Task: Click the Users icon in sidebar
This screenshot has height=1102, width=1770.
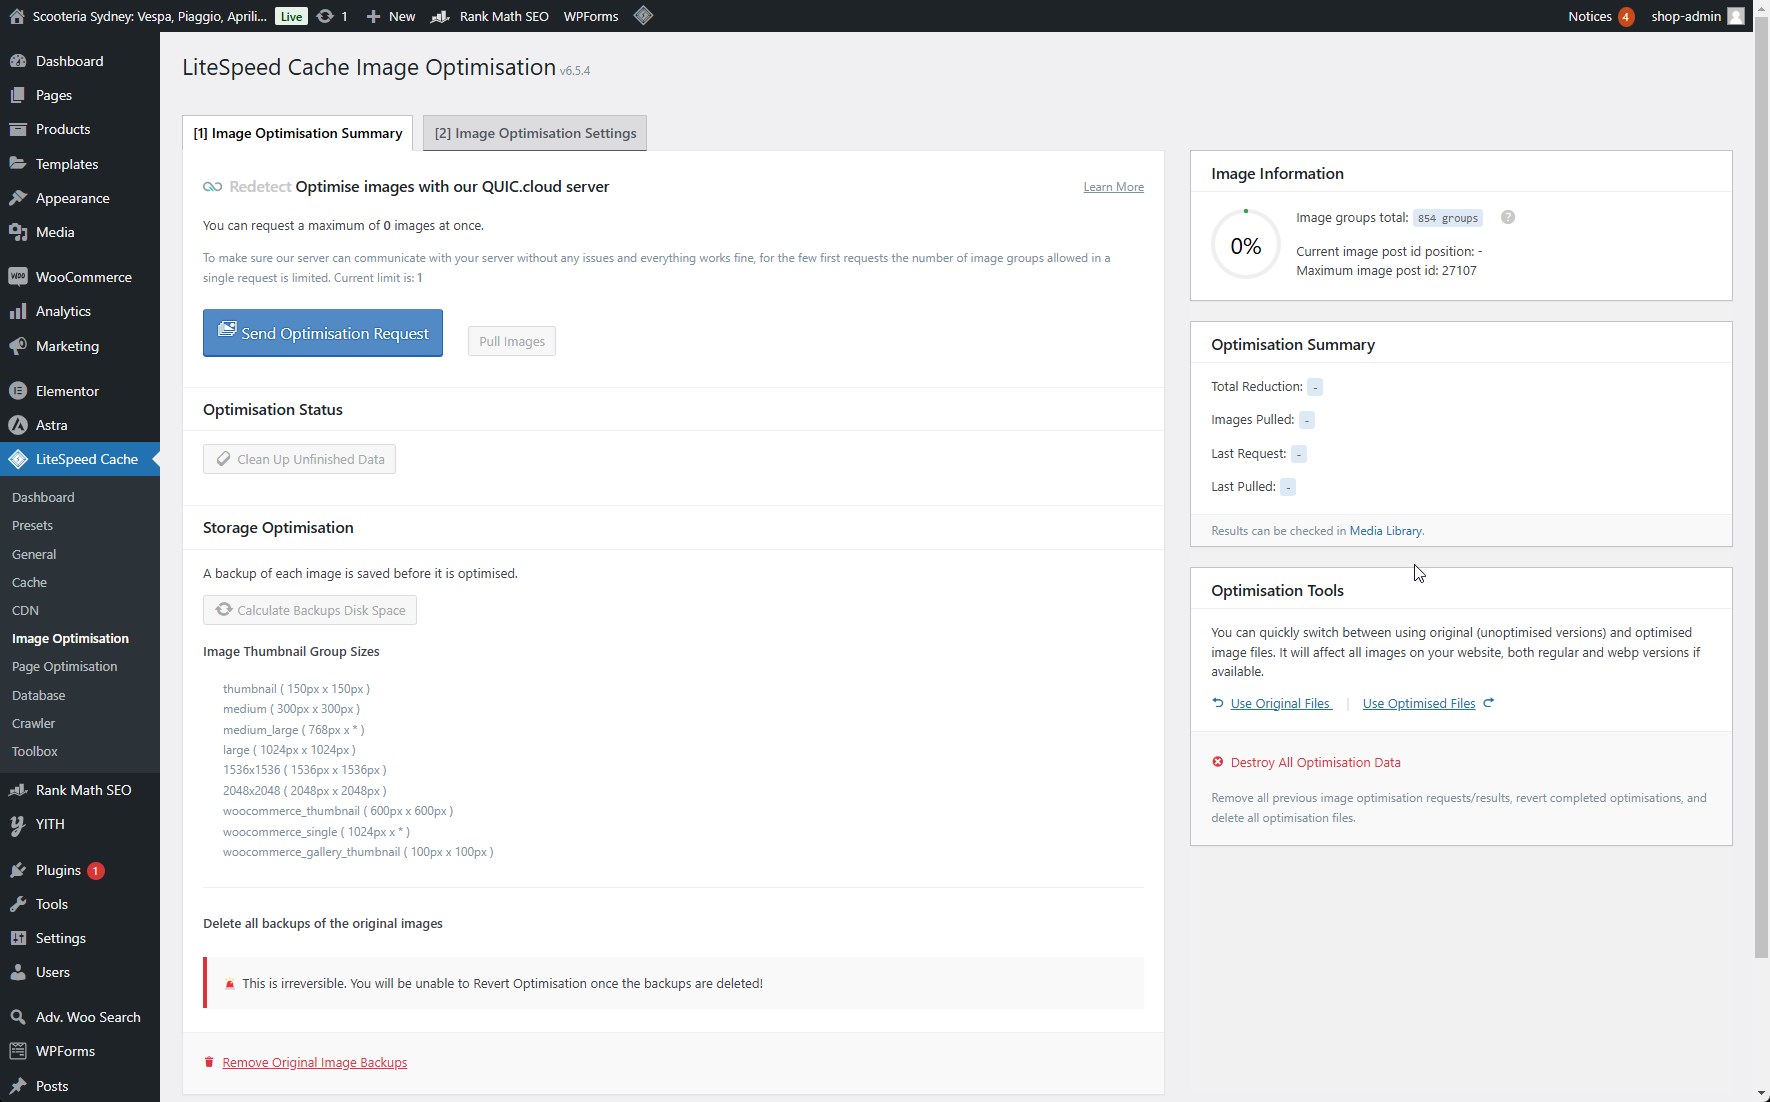Action: 18,972
